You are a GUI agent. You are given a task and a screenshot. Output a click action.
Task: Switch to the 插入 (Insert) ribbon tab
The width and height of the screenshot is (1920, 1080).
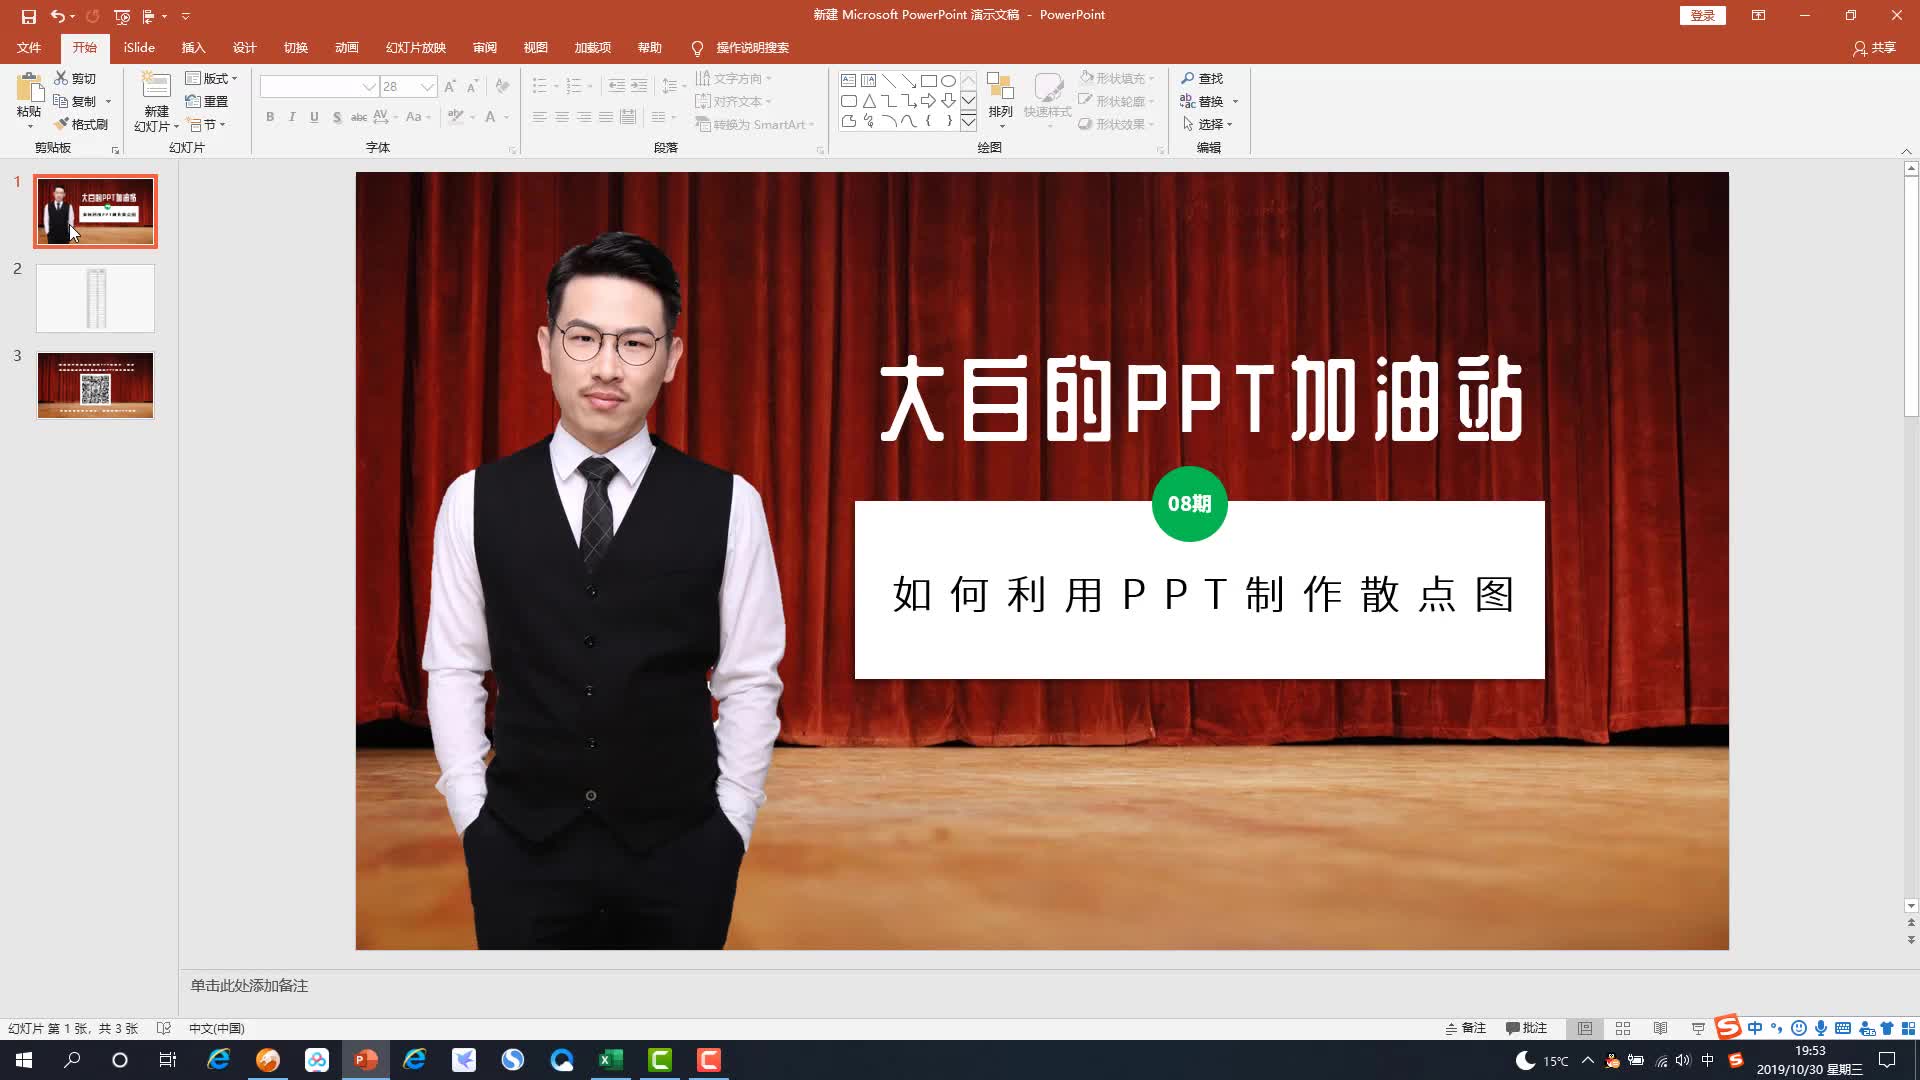pyautogui.click(x=193, y=47)
